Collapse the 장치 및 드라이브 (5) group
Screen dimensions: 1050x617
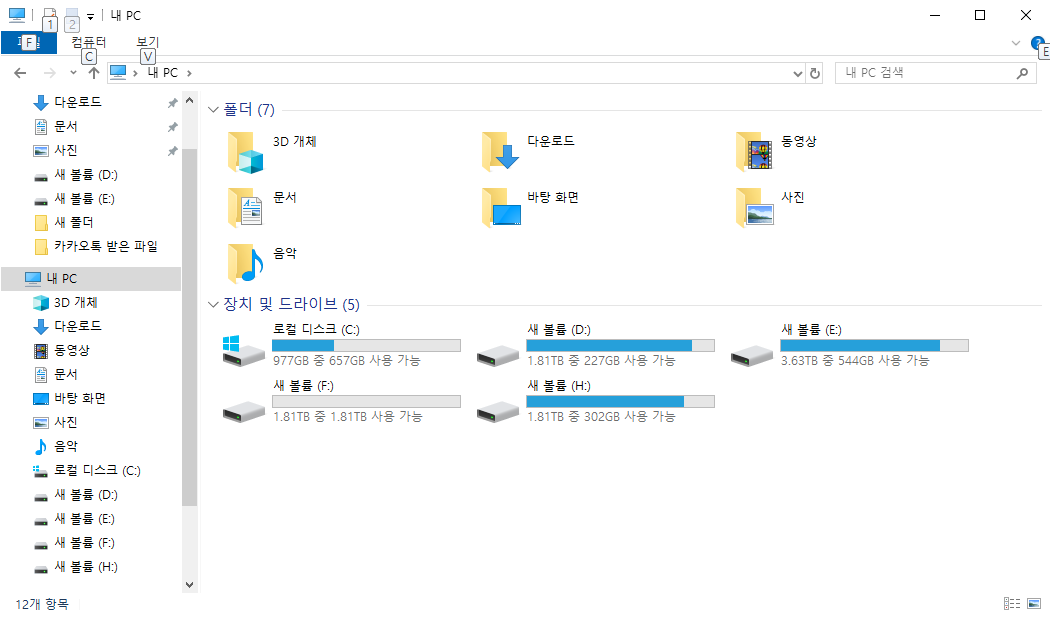point(213,305)
